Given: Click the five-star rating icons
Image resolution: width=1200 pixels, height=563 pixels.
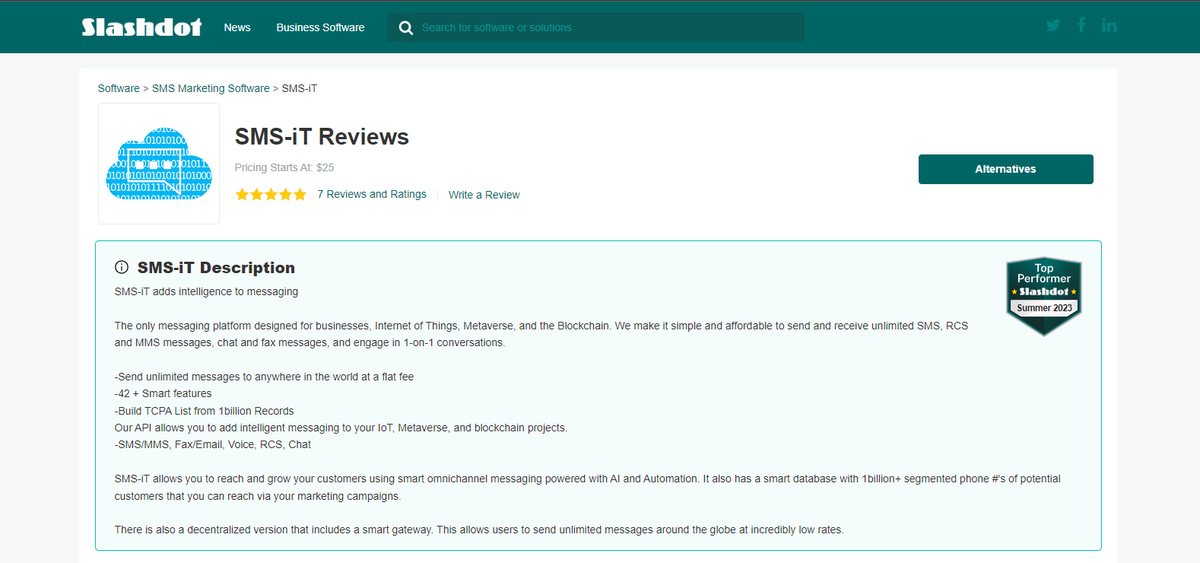Looking at the screenshot, I should 271,195.
